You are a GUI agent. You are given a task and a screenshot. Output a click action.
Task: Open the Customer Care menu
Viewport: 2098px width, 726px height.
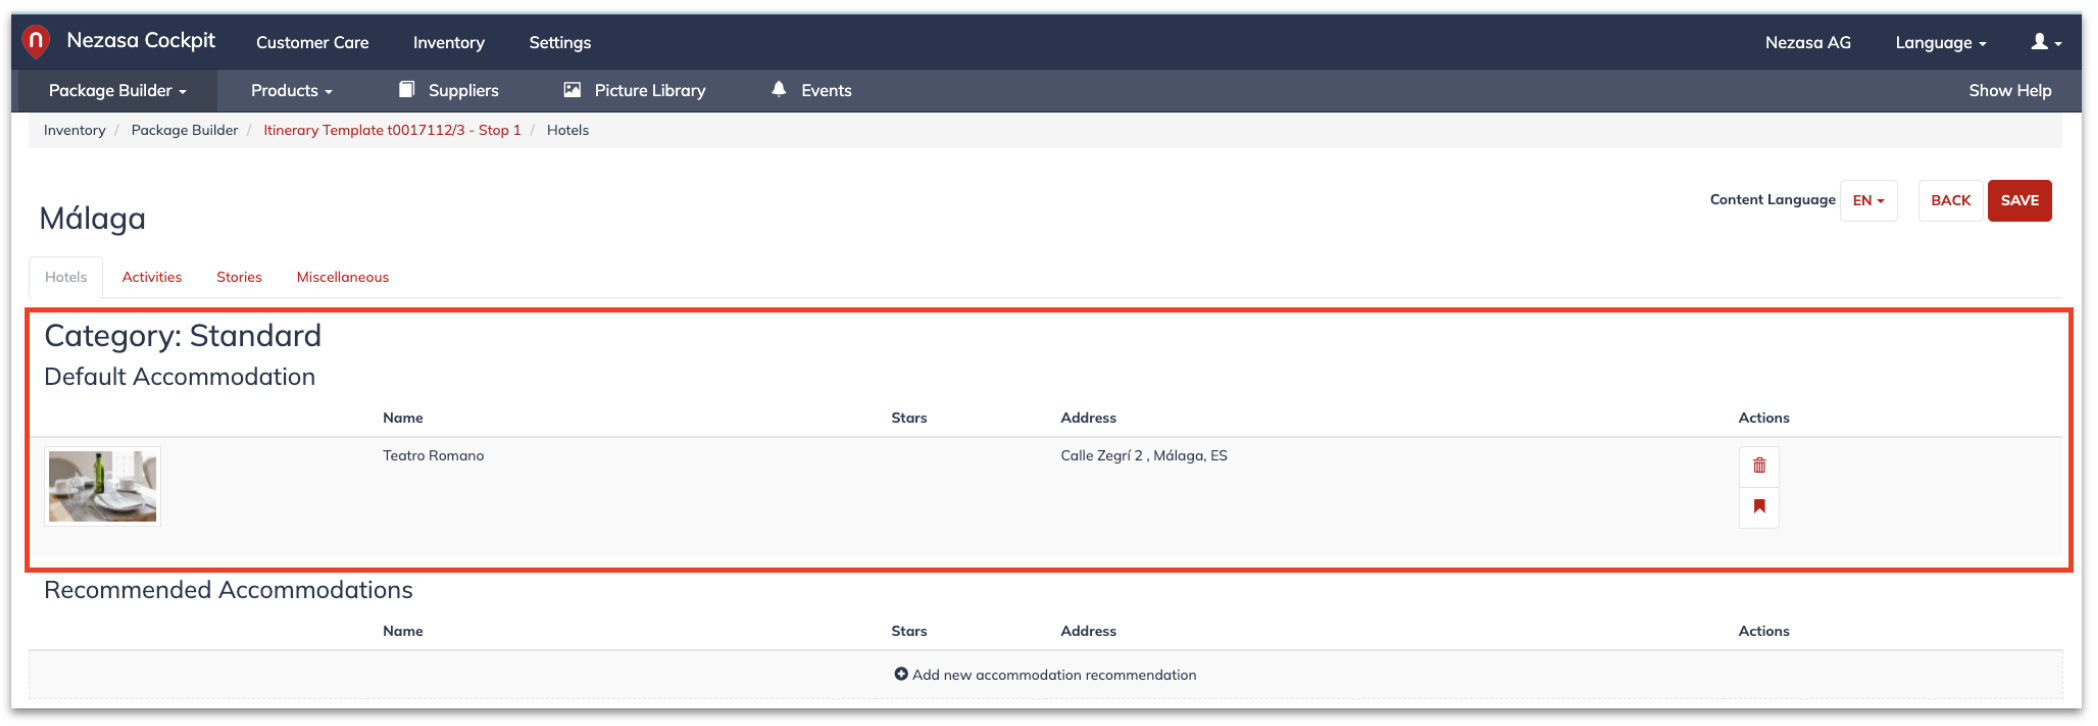click(313, 43)
